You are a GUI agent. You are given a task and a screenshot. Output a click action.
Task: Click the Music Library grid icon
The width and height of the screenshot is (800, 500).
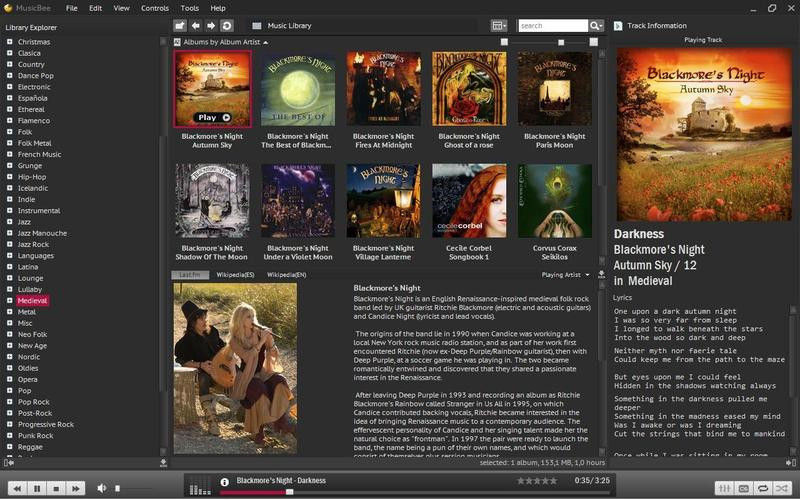[x=257, y=26]
